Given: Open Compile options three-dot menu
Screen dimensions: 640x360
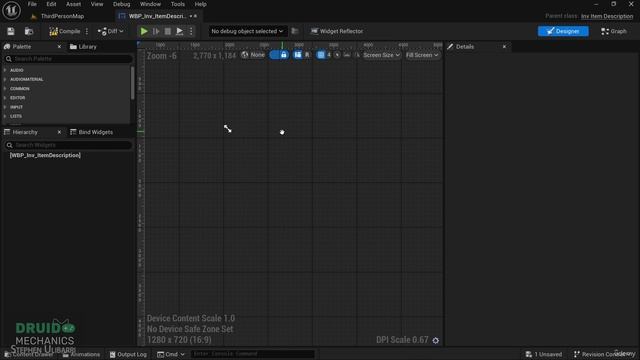Looking at the screenshot, I should pyautogui.click(x=87, y=31).
